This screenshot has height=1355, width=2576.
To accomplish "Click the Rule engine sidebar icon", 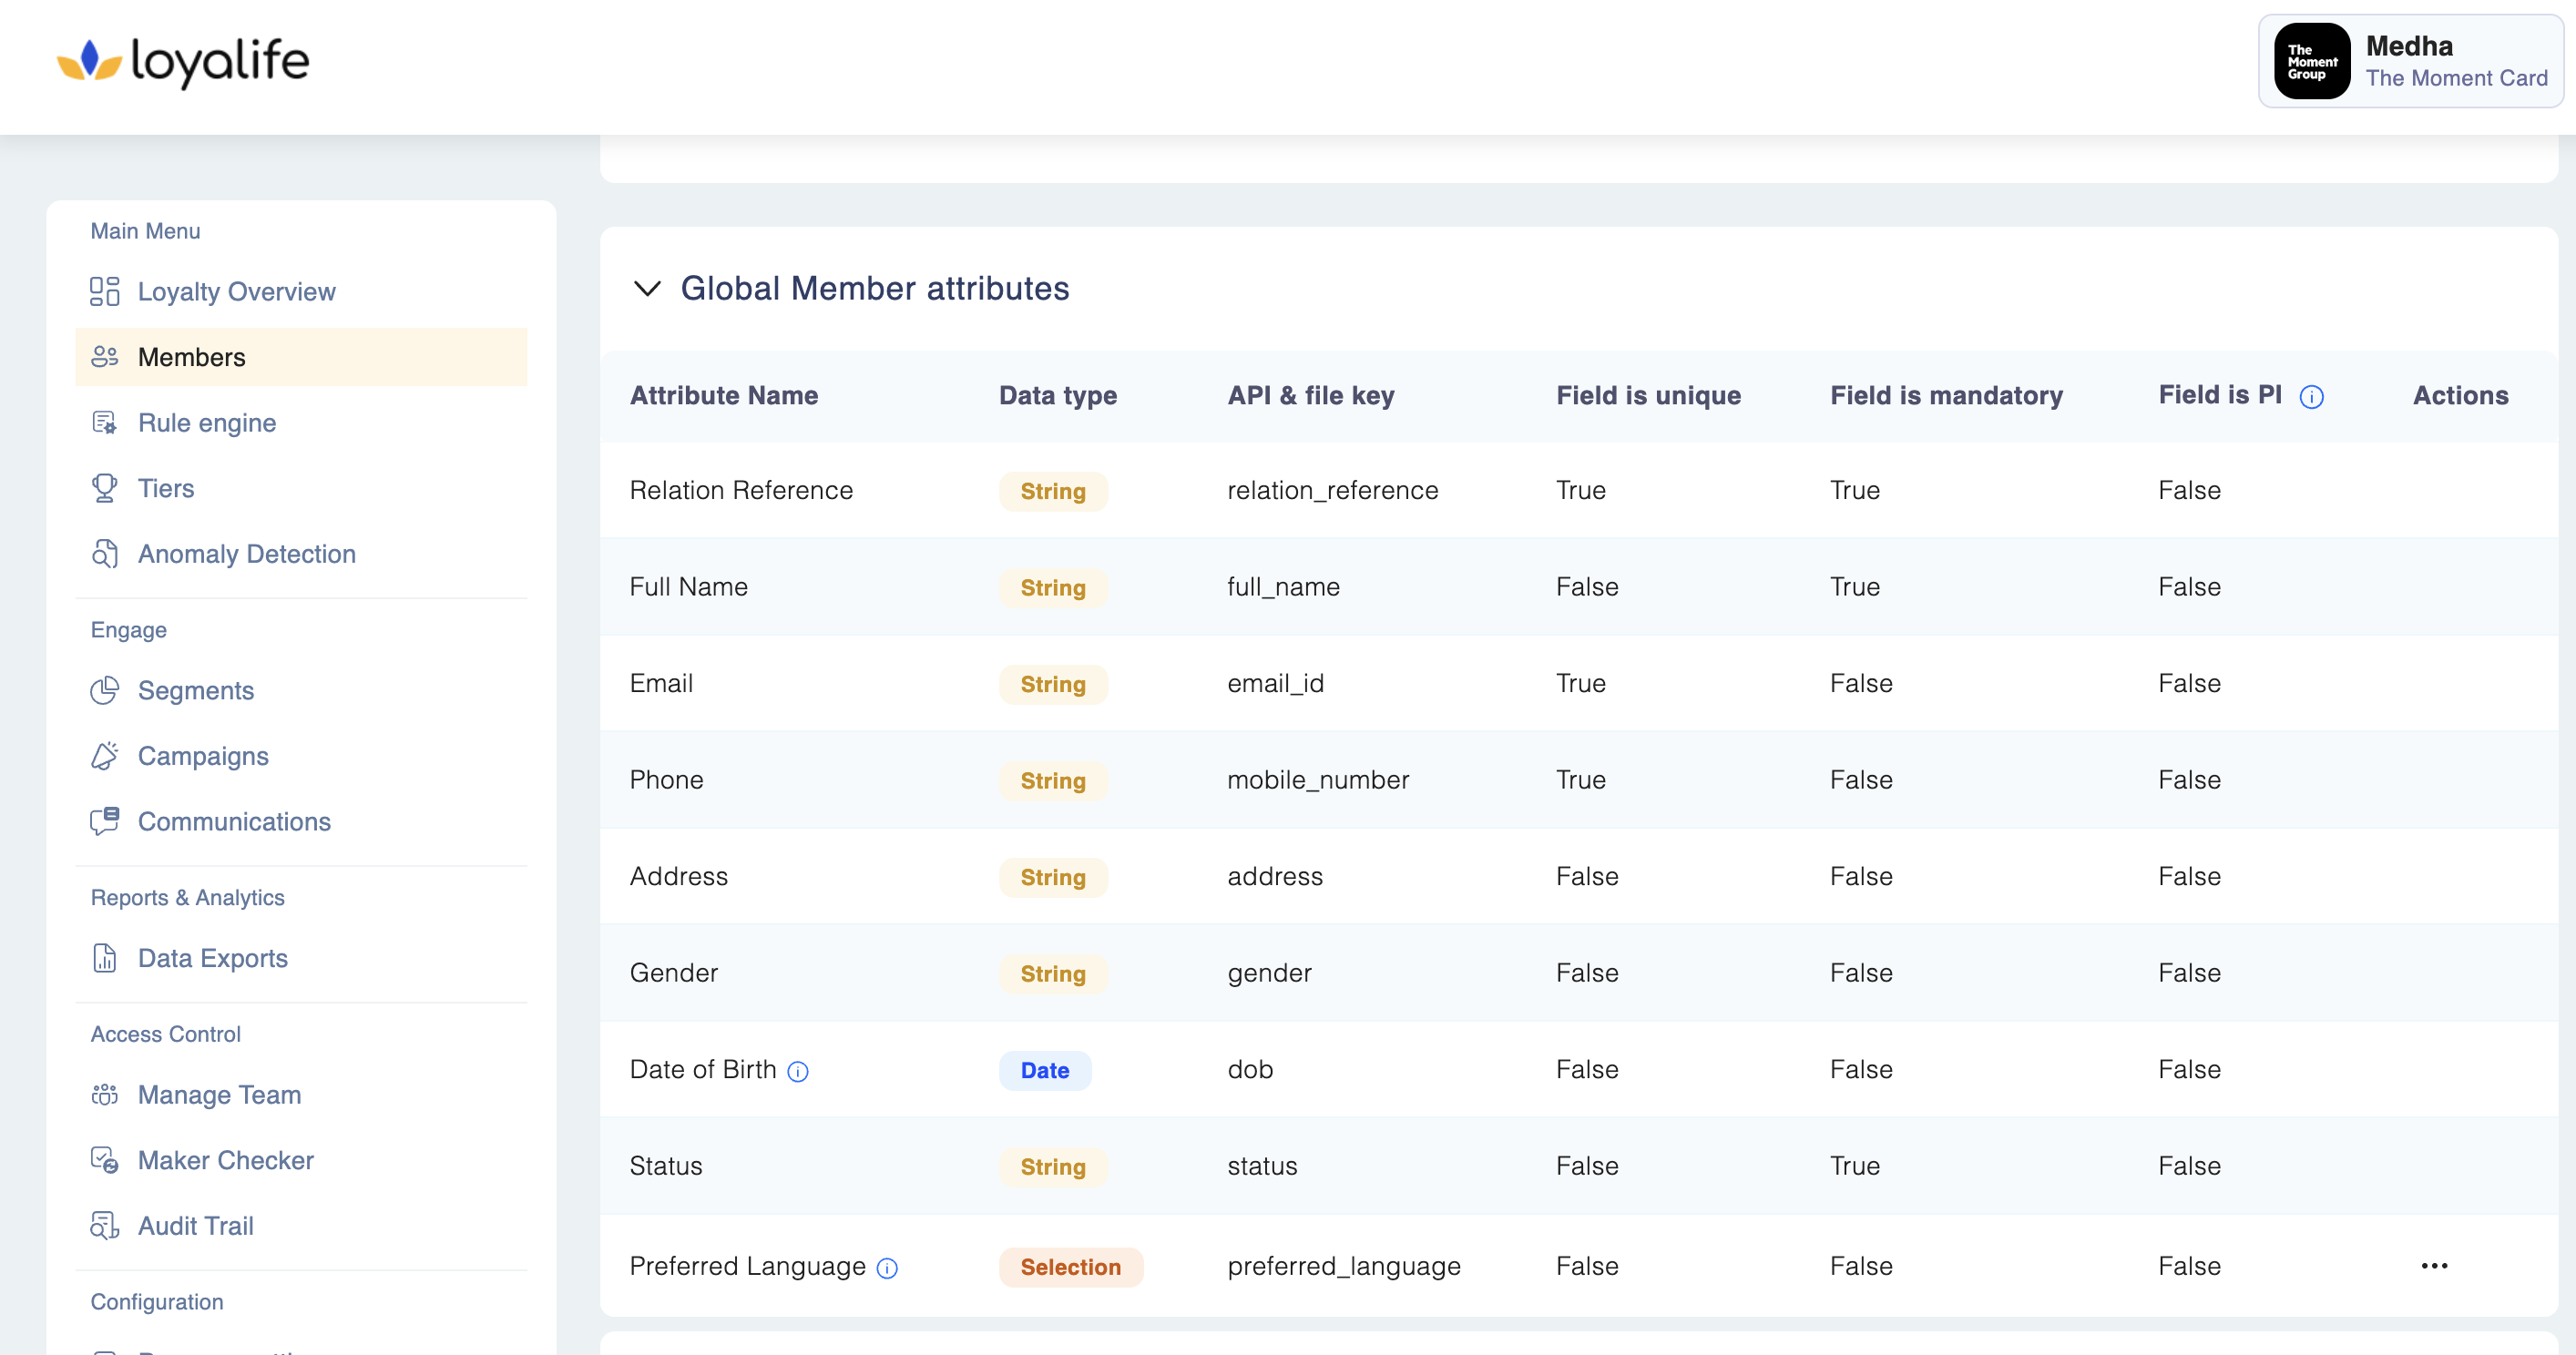I will pos(104,423).
